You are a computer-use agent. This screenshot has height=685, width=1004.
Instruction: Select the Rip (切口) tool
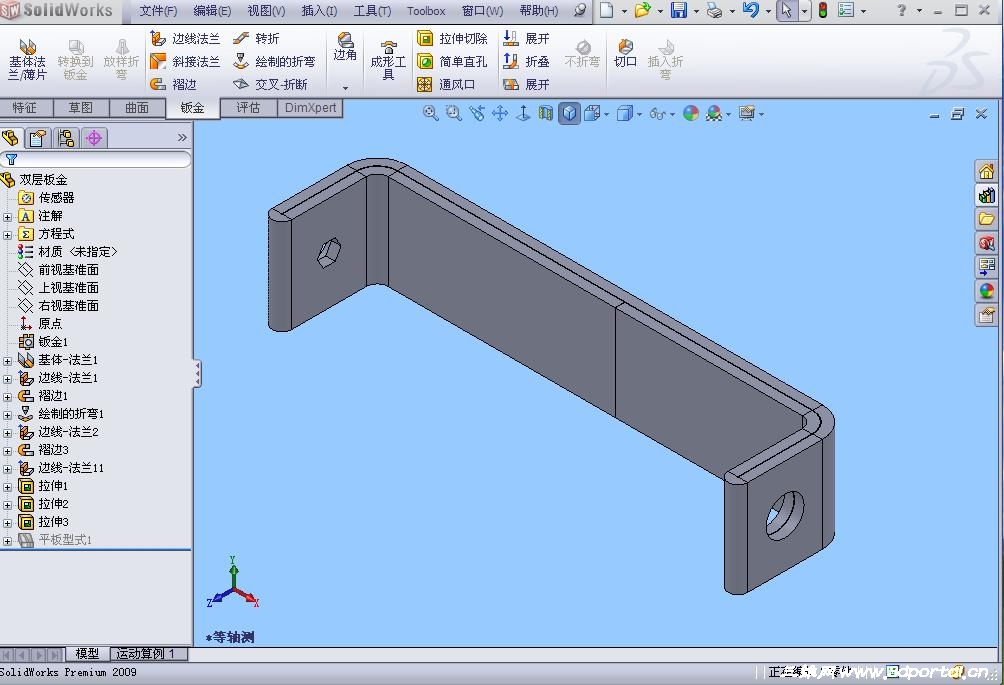click(x=625, y=54)
